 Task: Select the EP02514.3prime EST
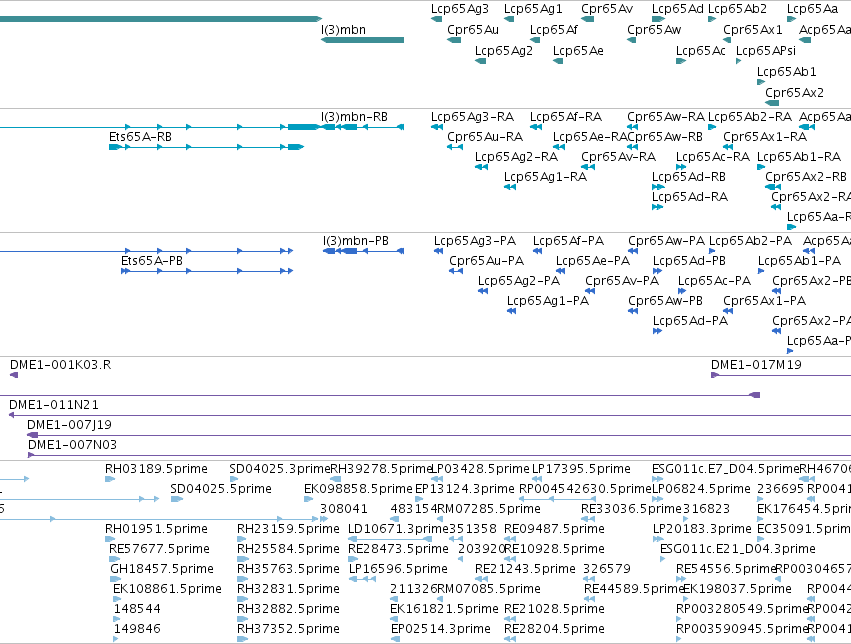click(x=440, y=630)
